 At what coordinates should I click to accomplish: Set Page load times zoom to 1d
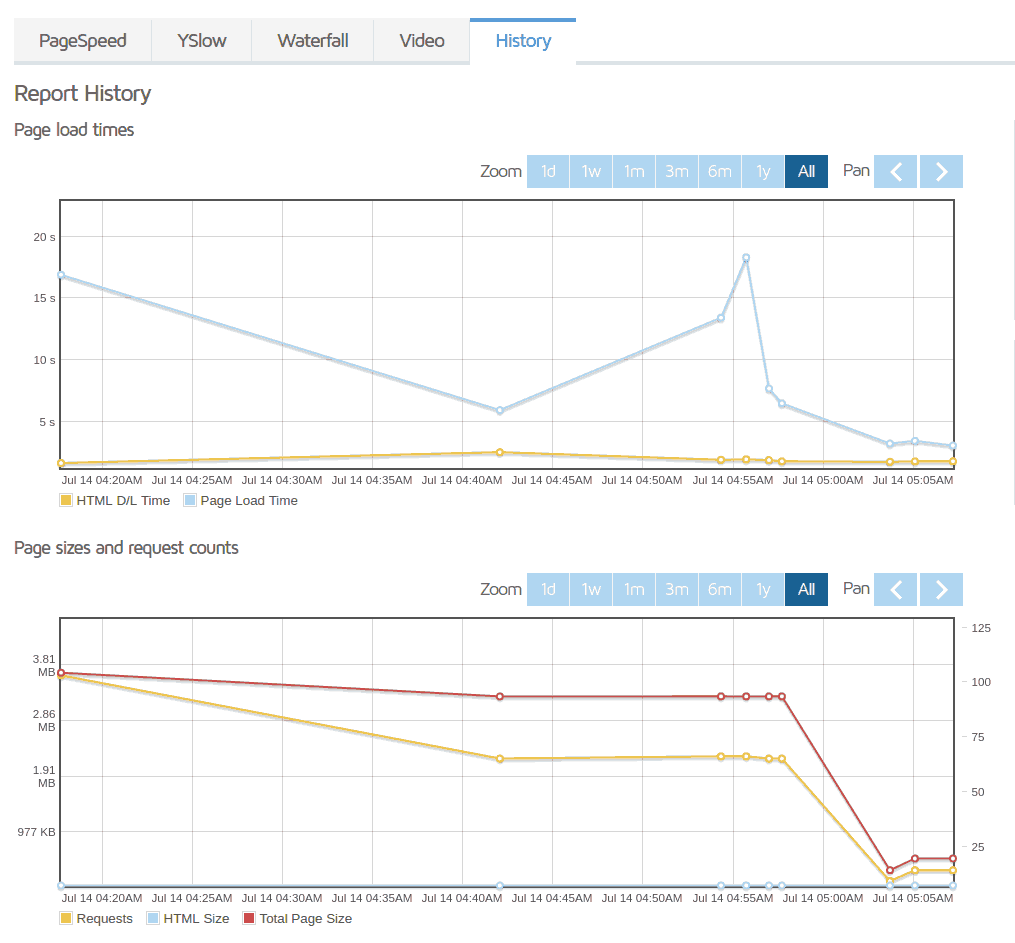pos(548,172)
